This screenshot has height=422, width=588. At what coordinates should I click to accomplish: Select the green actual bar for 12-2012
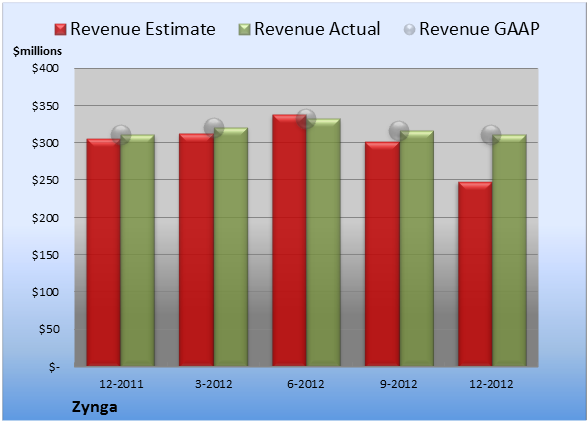[x=509, y=251]
